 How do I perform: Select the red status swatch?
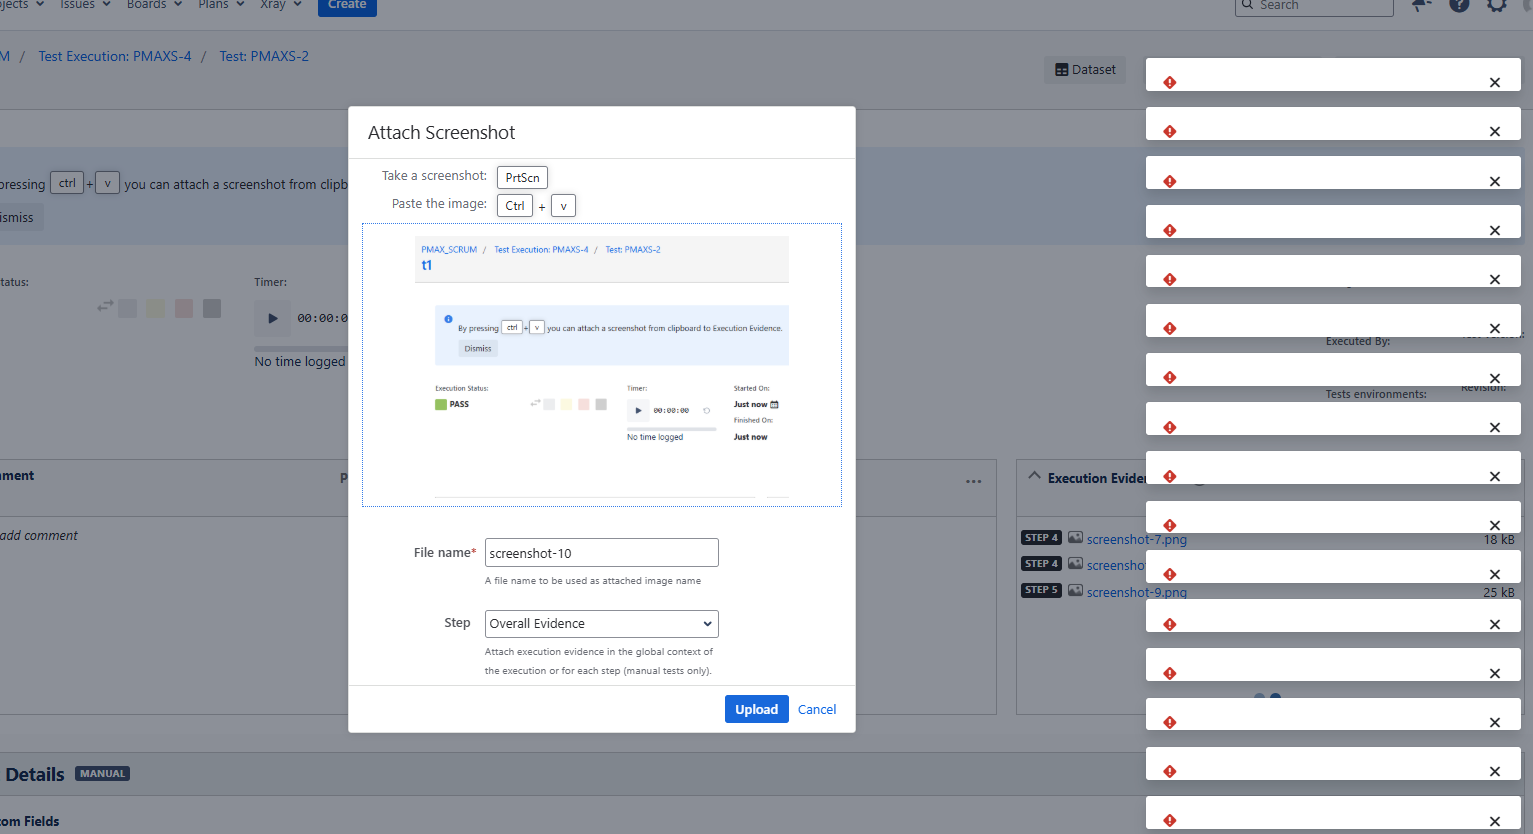[x=184, y=308]
